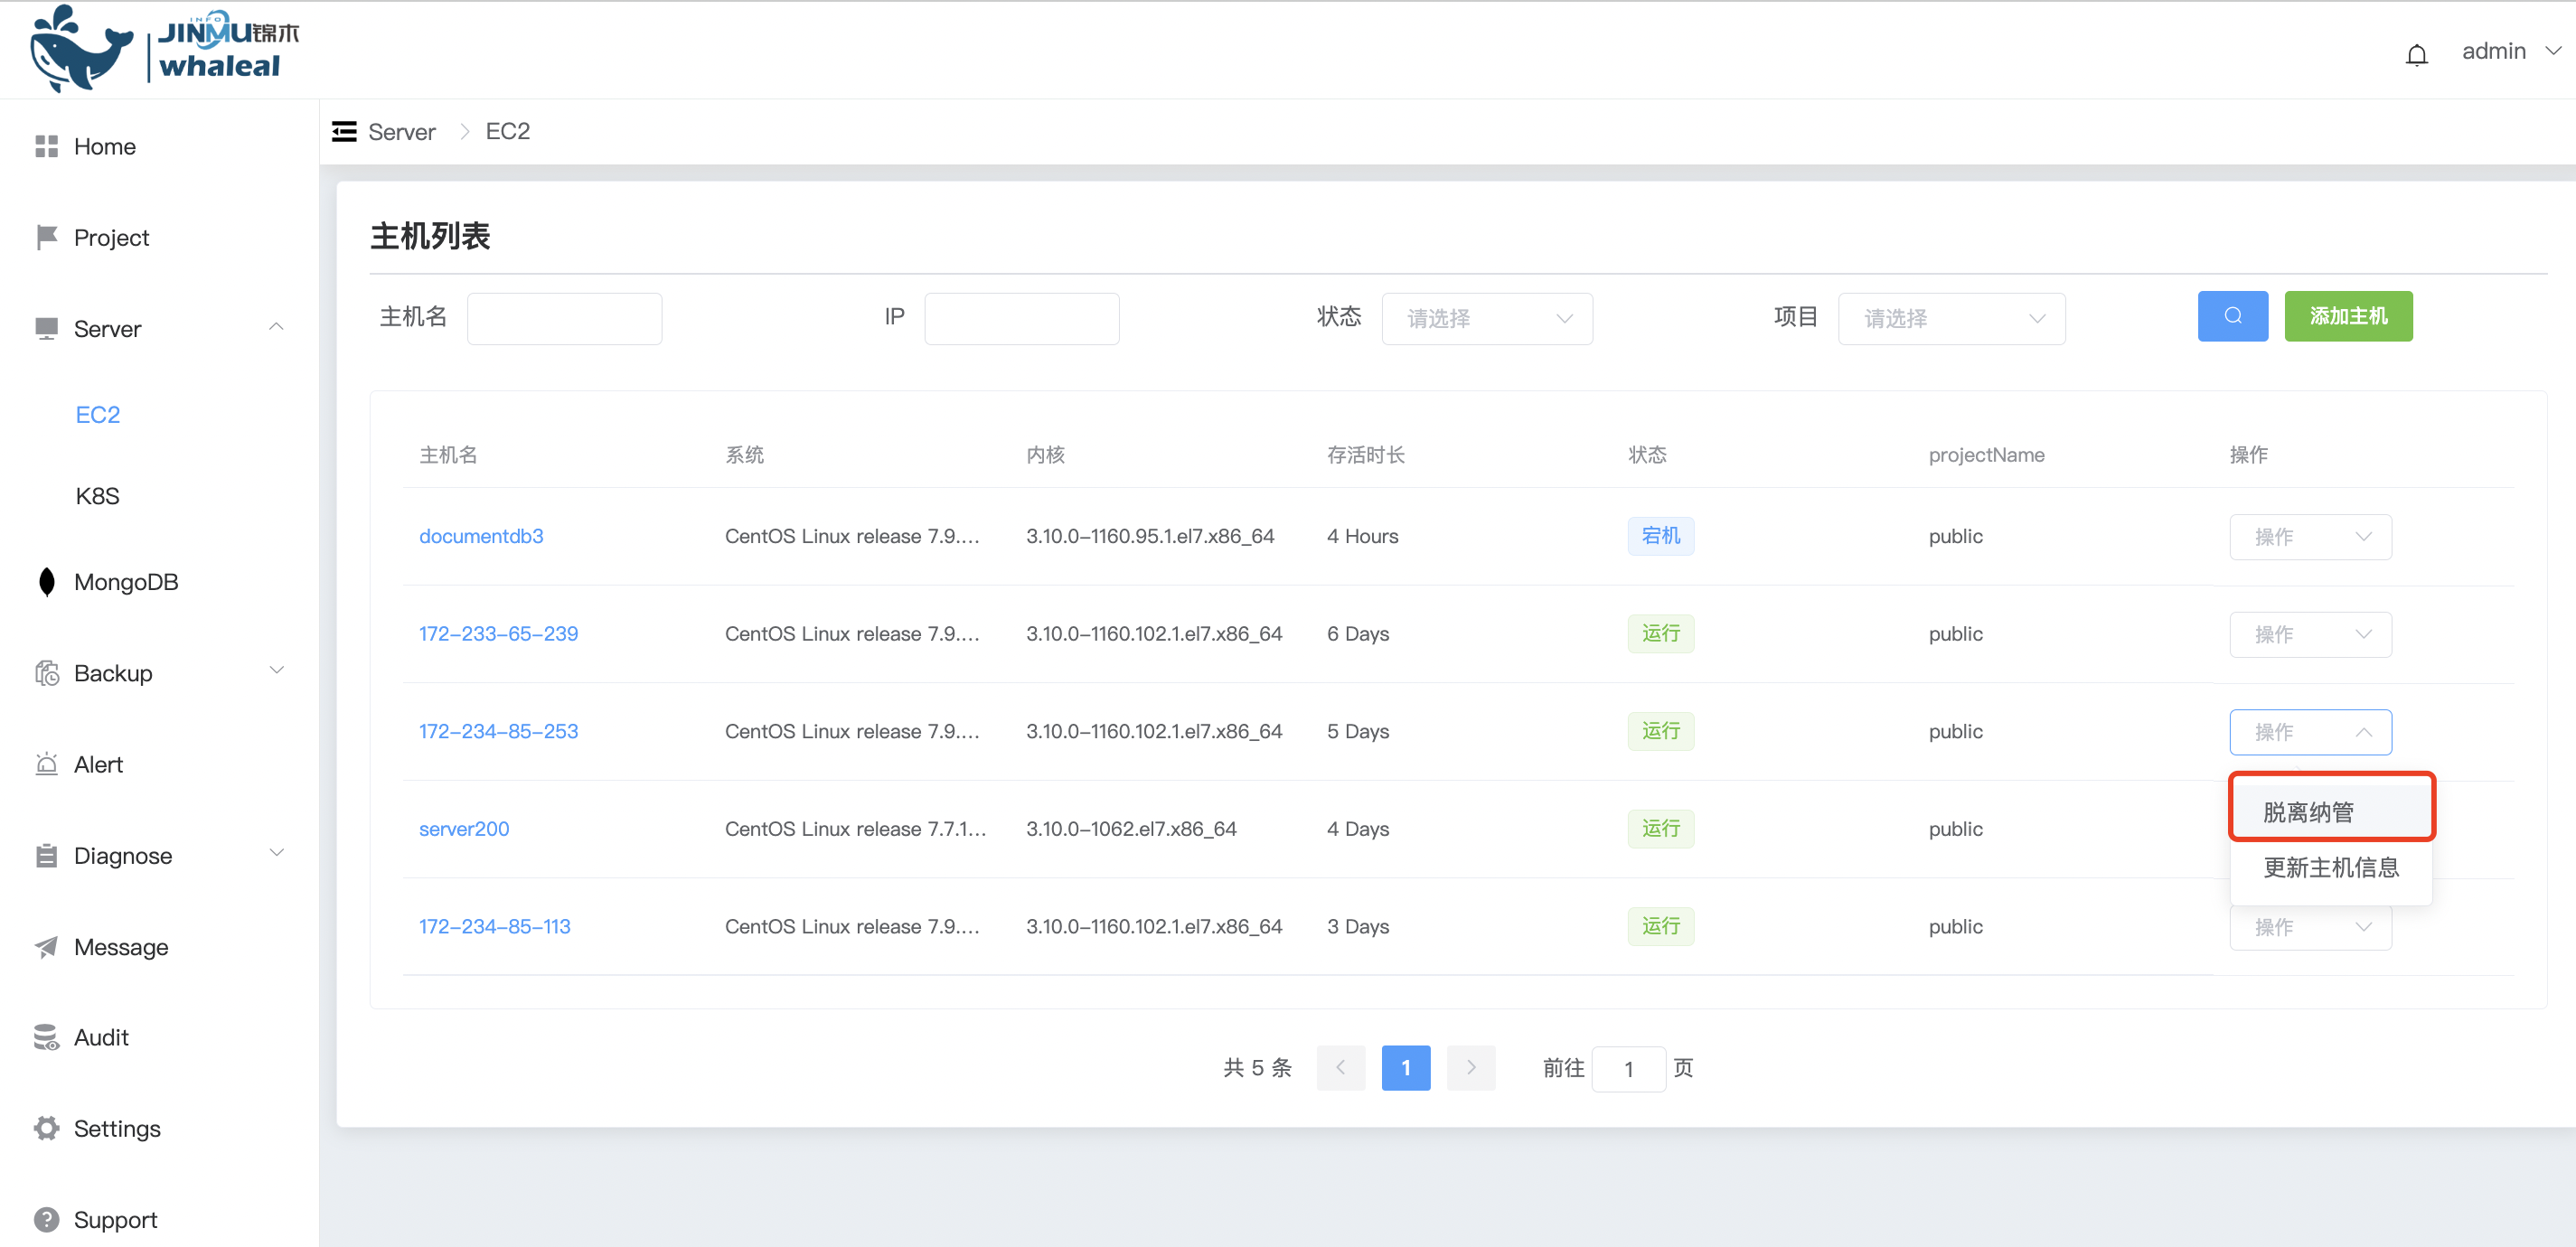Click CentOS Linux release 7.7.1... cell
The height and width of the screenshot is (1247, 2576).
click(855, 828)
